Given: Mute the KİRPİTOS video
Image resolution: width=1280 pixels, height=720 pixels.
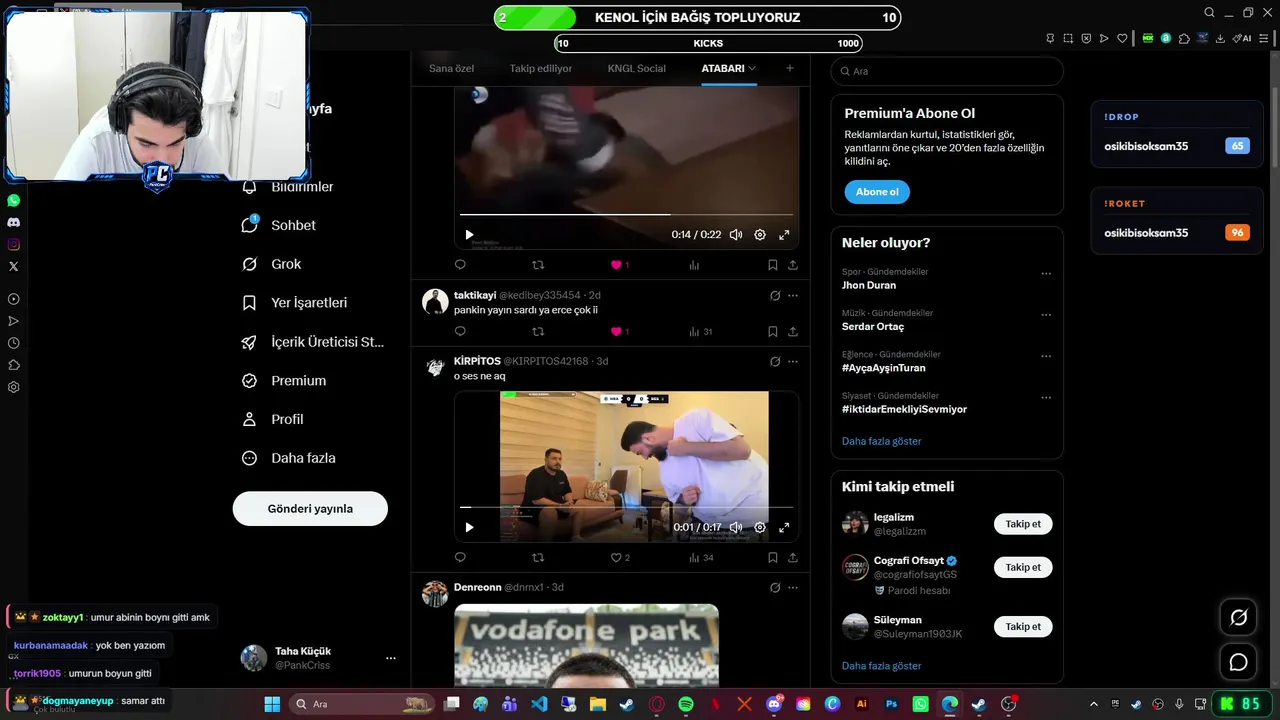Looking at the screenshot, I should (x=736, y=527).
